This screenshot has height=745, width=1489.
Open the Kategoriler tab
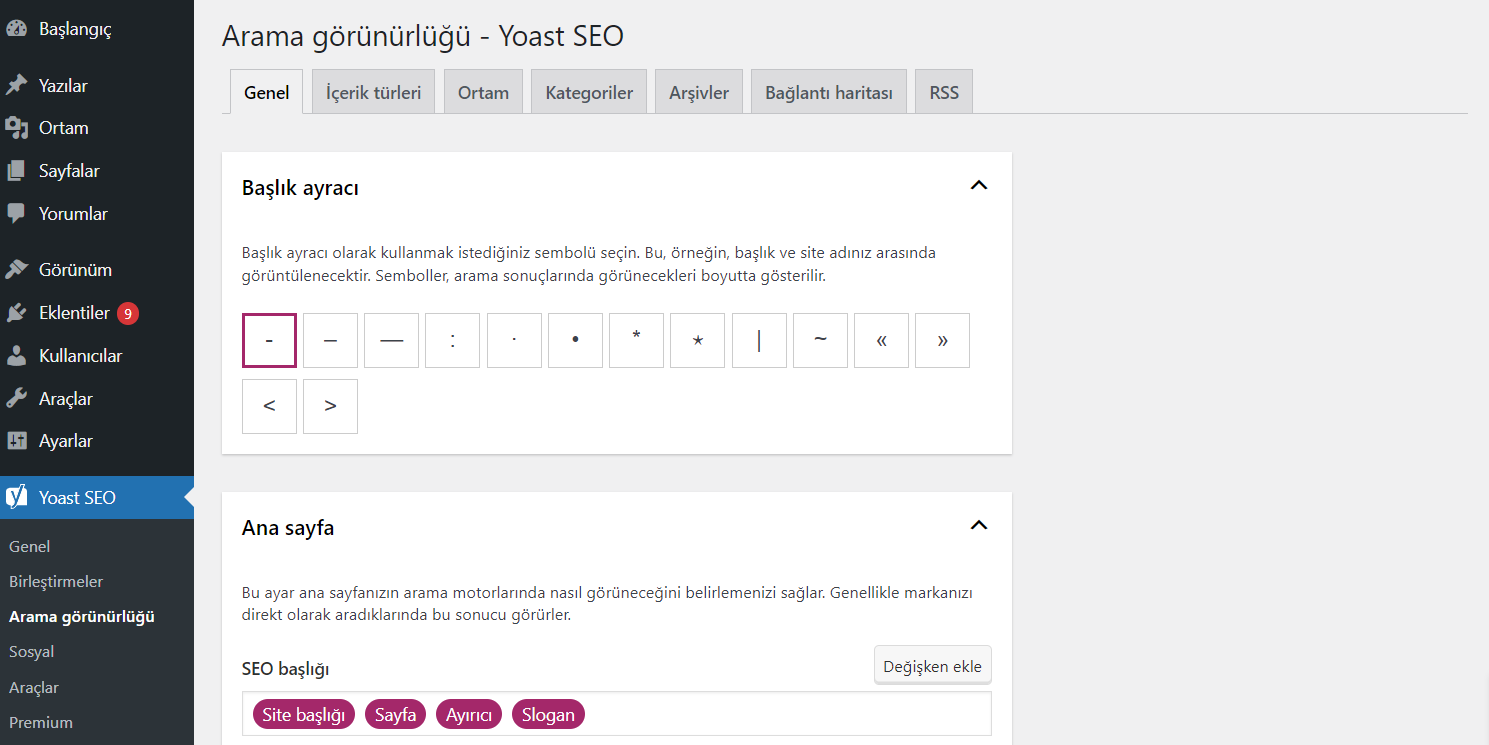589,92
